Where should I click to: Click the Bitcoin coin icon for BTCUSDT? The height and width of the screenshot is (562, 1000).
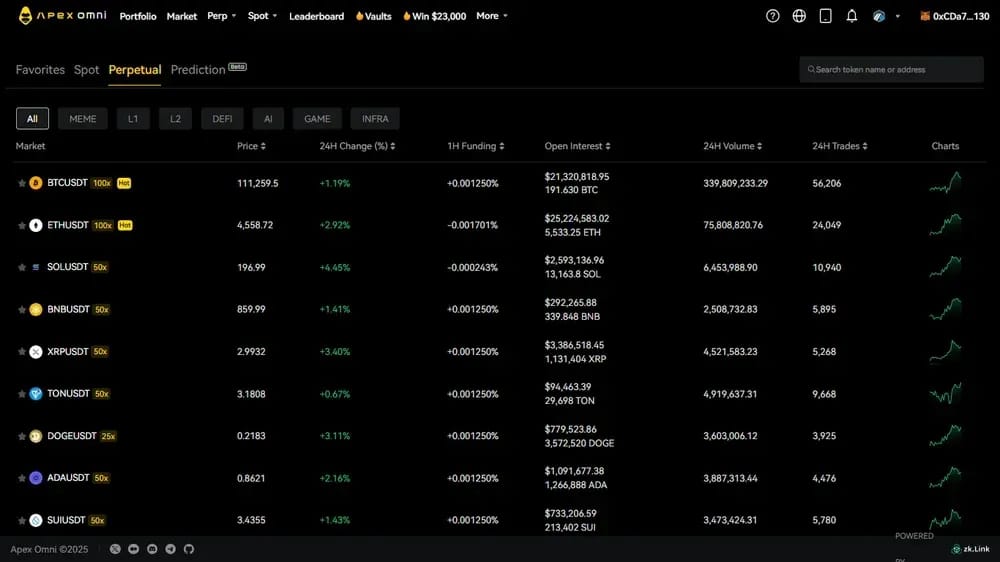(x=36, y=183)
